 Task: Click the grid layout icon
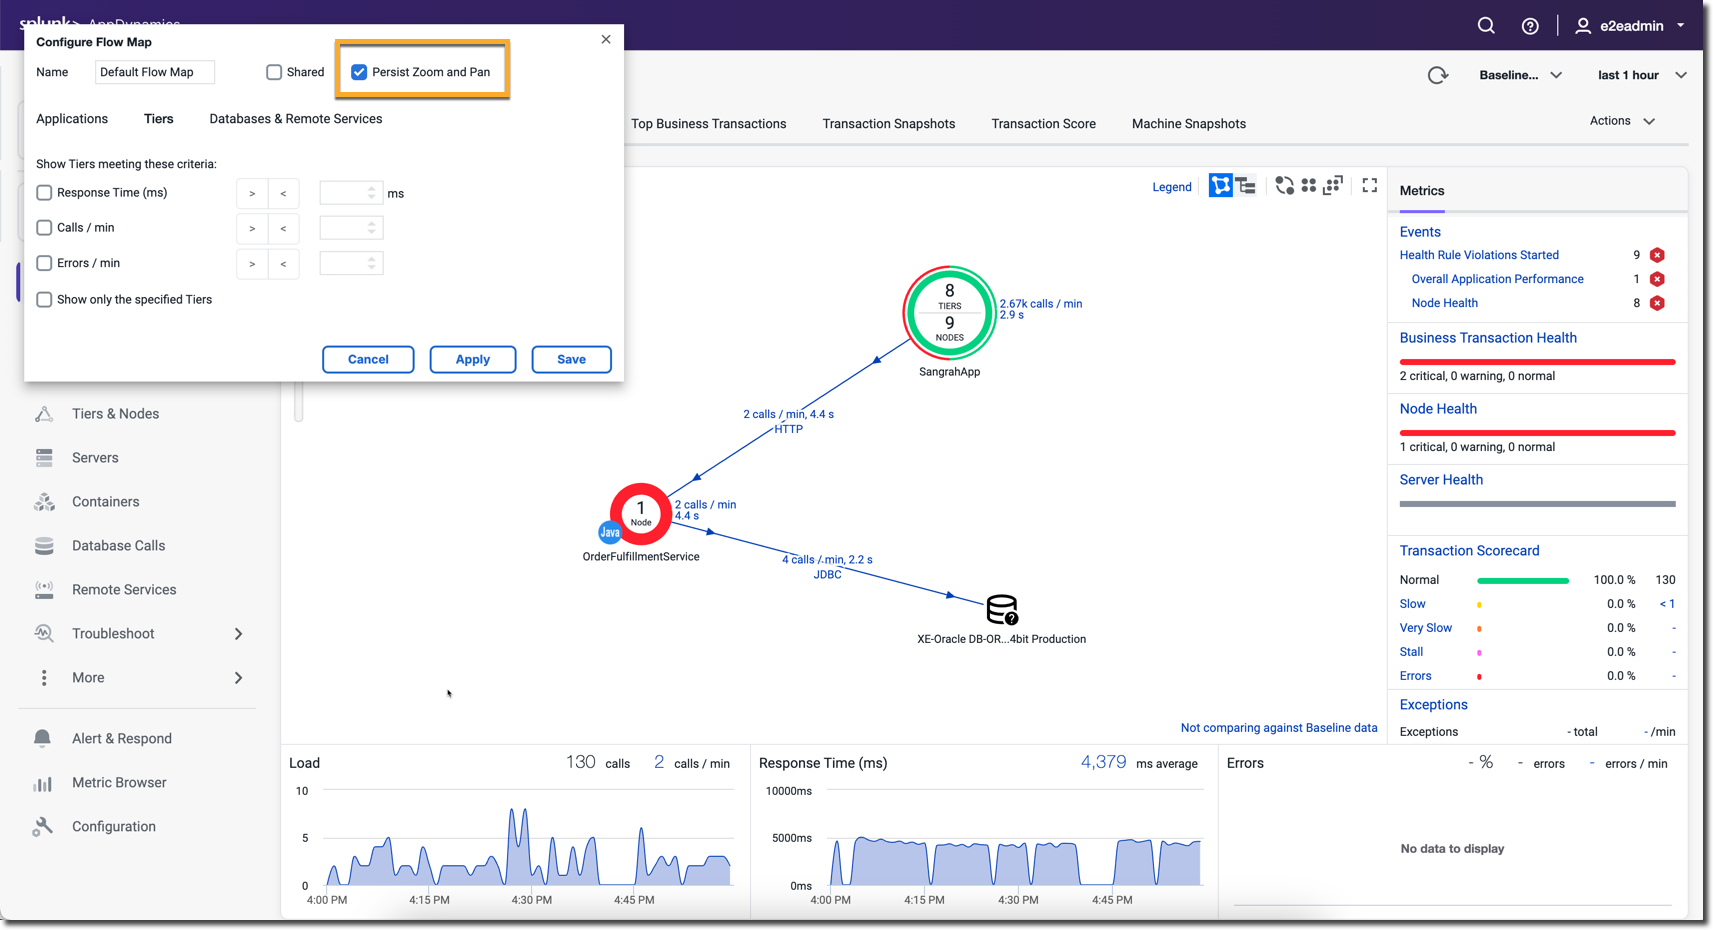point(1308,186)
